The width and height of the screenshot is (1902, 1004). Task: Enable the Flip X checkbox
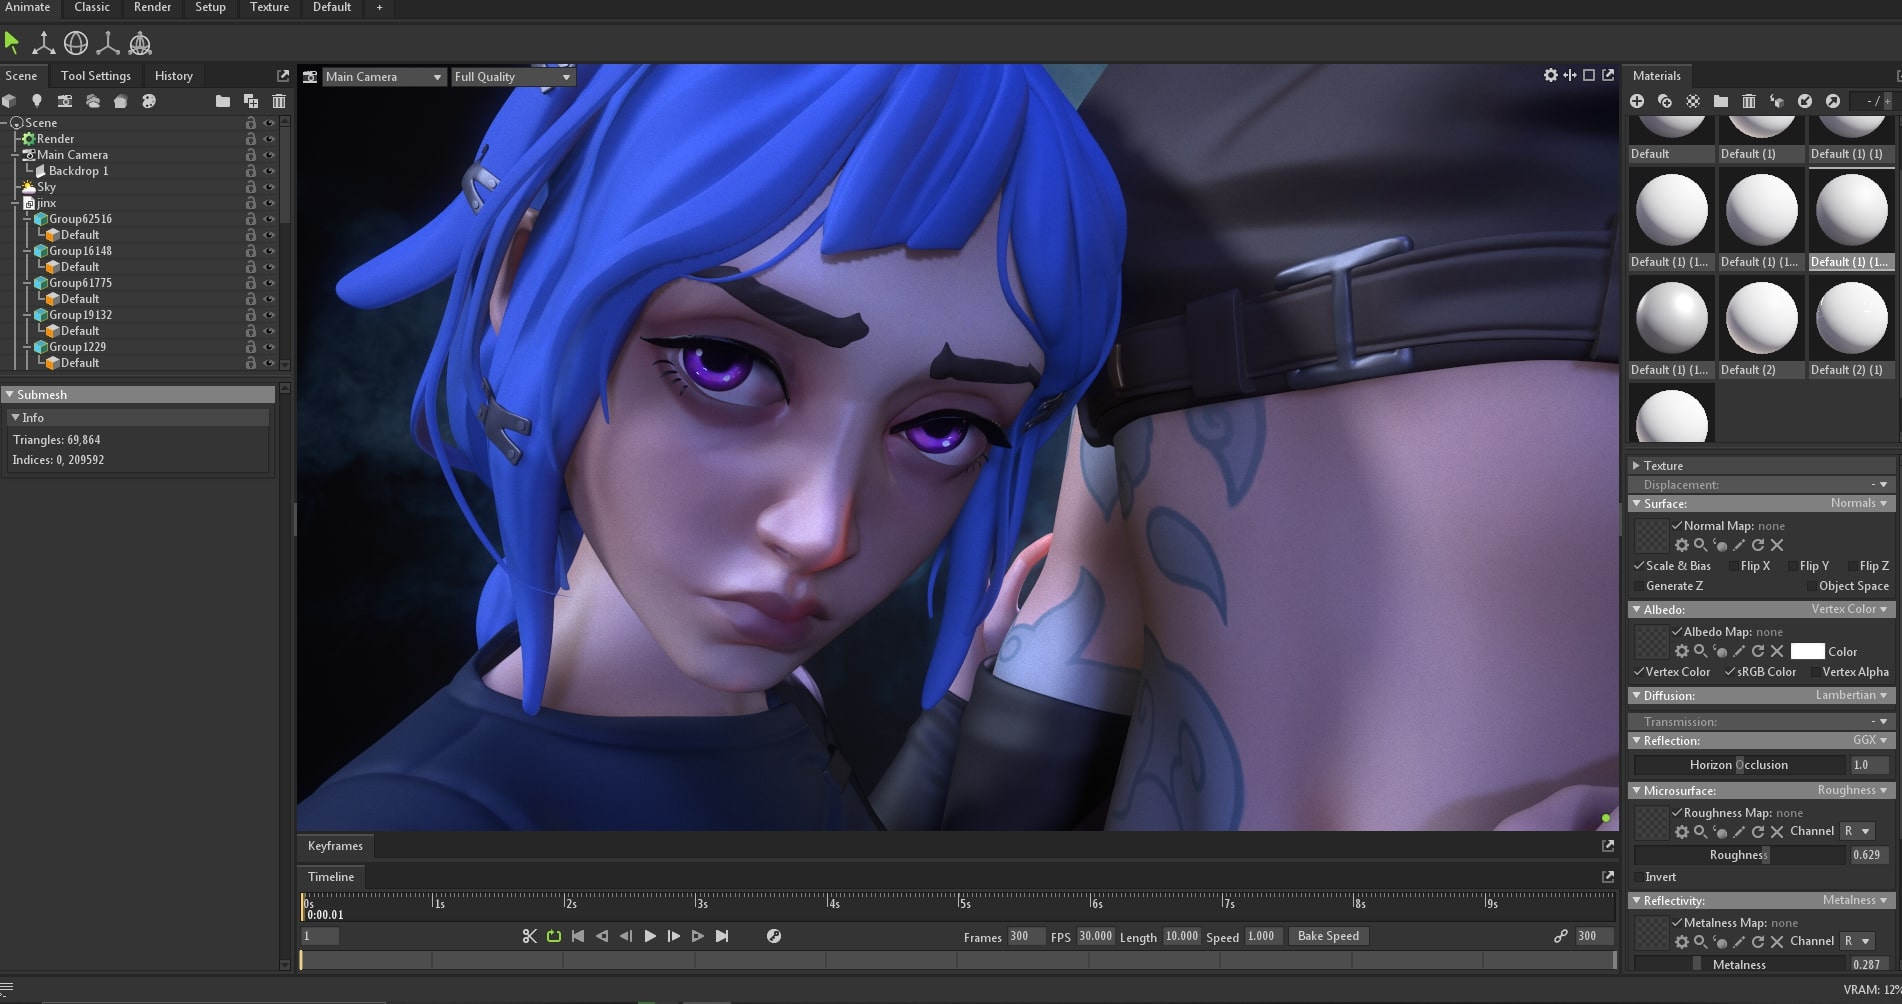click(x=1734, y=566)
